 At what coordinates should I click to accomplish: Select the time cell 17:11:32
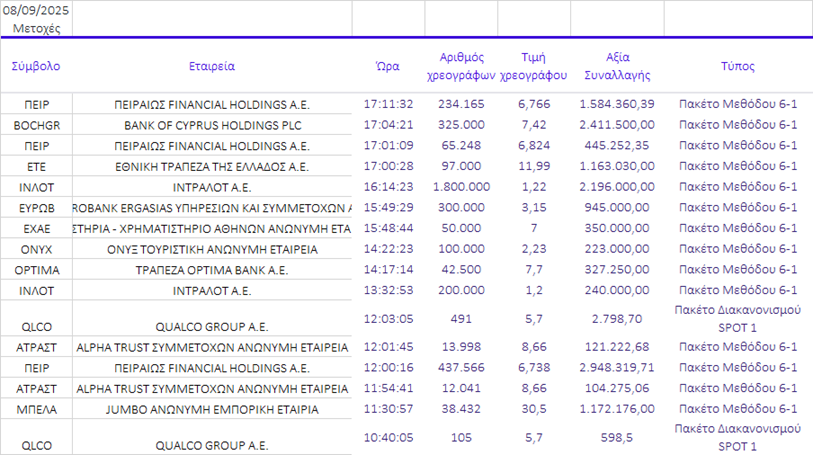[x=388, y=104]
